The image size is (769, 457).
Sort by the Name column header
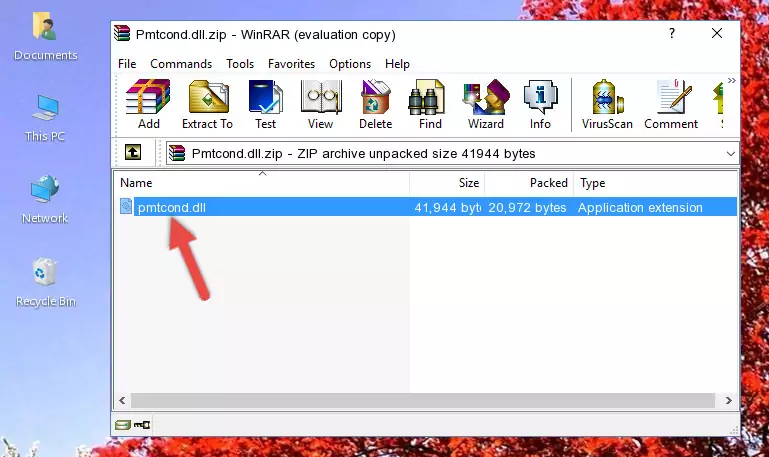click(262, 183)
